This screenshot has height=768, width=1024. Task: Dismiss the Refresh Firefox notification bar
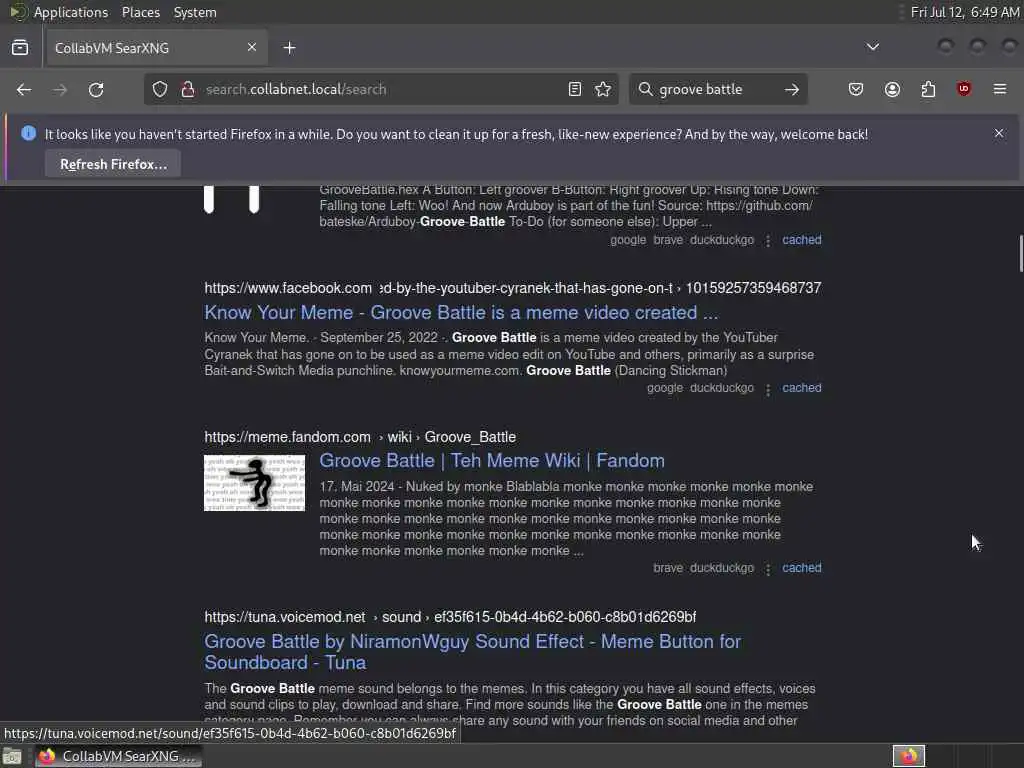[999, 133]
